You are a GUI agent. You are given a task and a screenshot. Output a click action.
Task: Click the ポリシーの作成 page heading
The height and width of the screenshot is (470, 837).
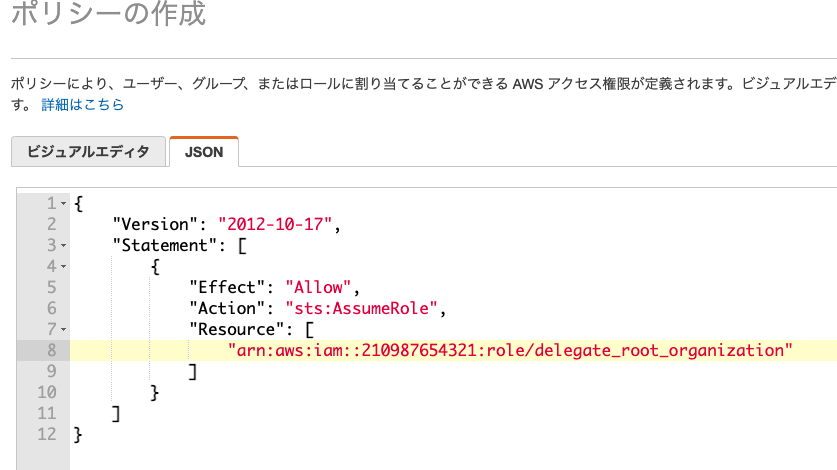click(108, 14)
